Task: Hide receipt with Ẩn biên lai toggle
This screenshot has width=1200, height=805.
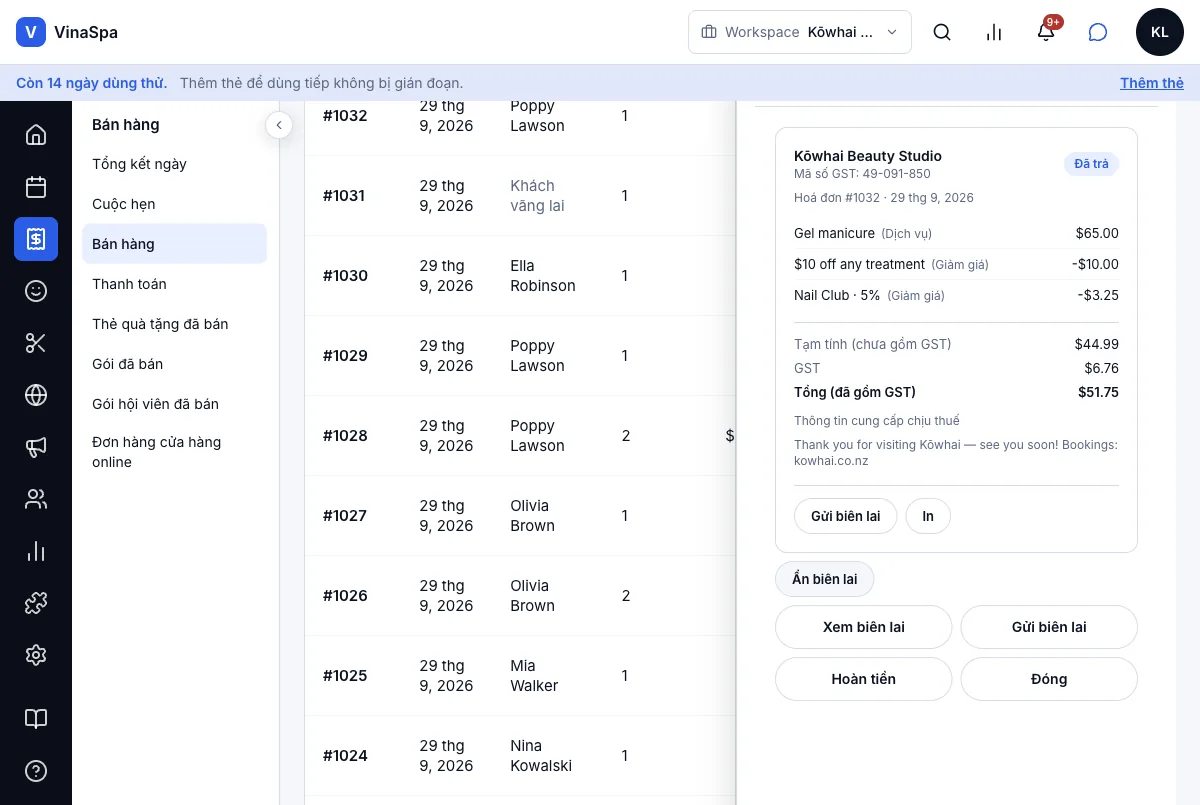Action: (825, 579)
